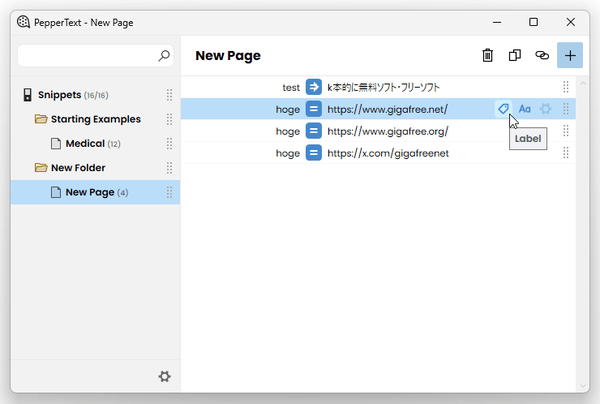Click the drag handle of the test snippet row
This screenshot has width=600, height=404.
coord(566,87)
